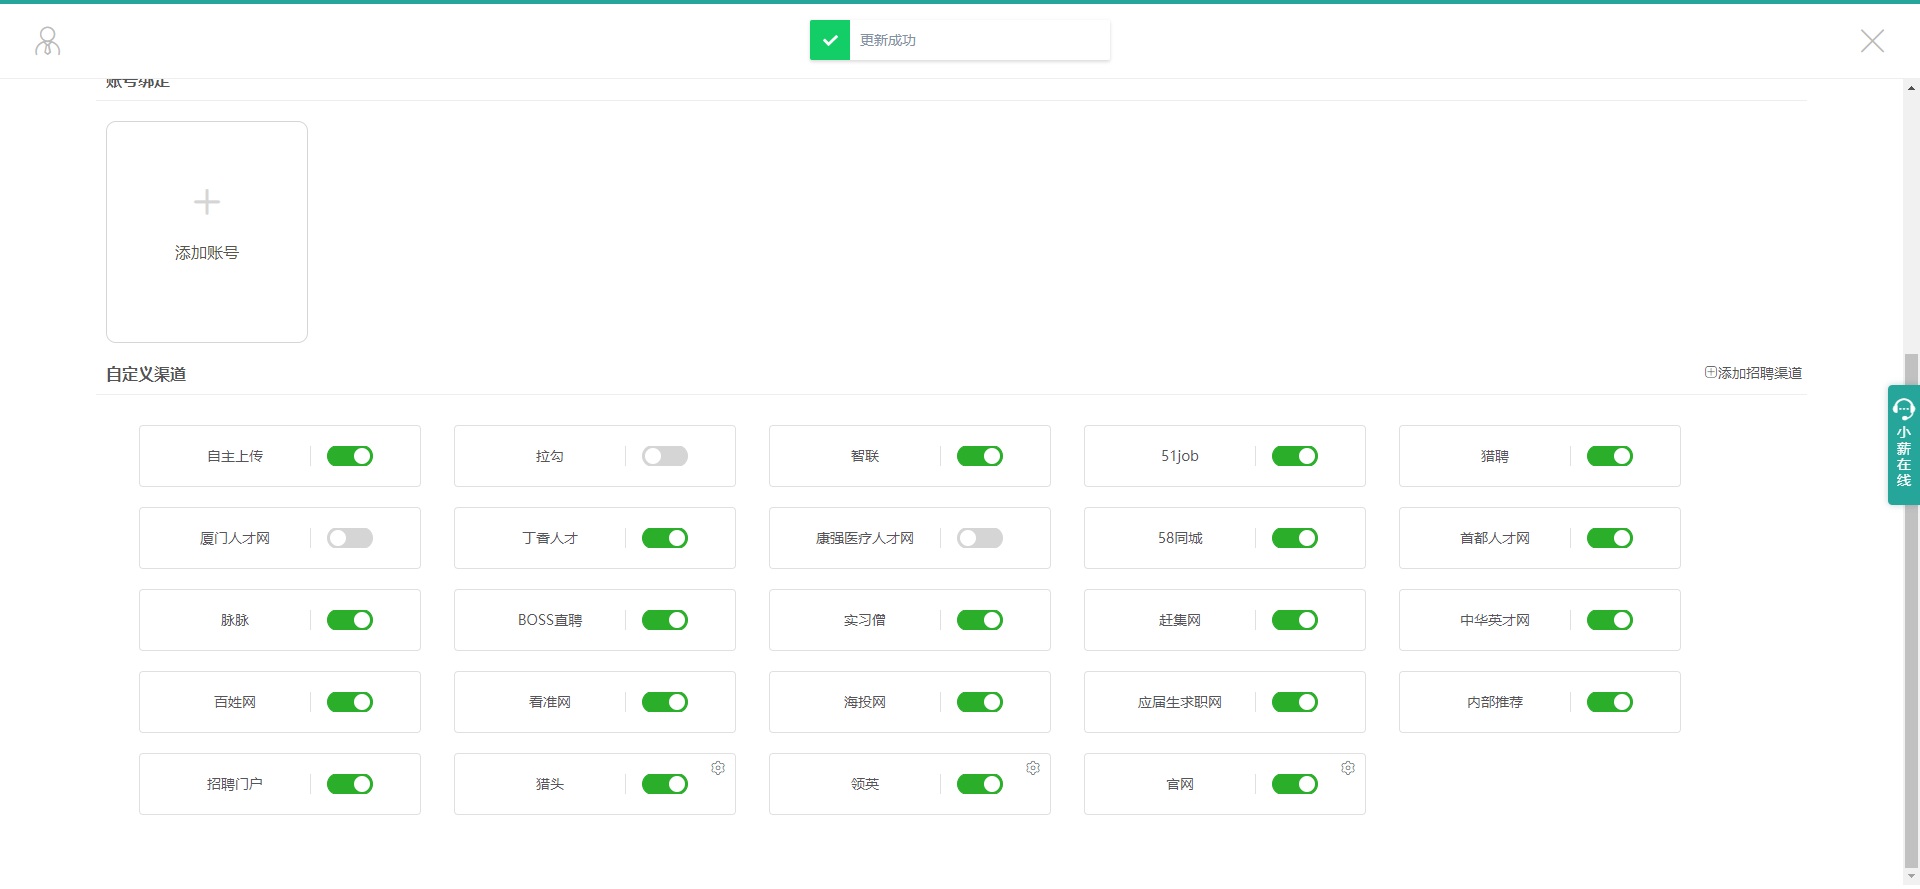
Task: Disable the 首都人才网 channel switch
Action: click(x=1610, y=538)
